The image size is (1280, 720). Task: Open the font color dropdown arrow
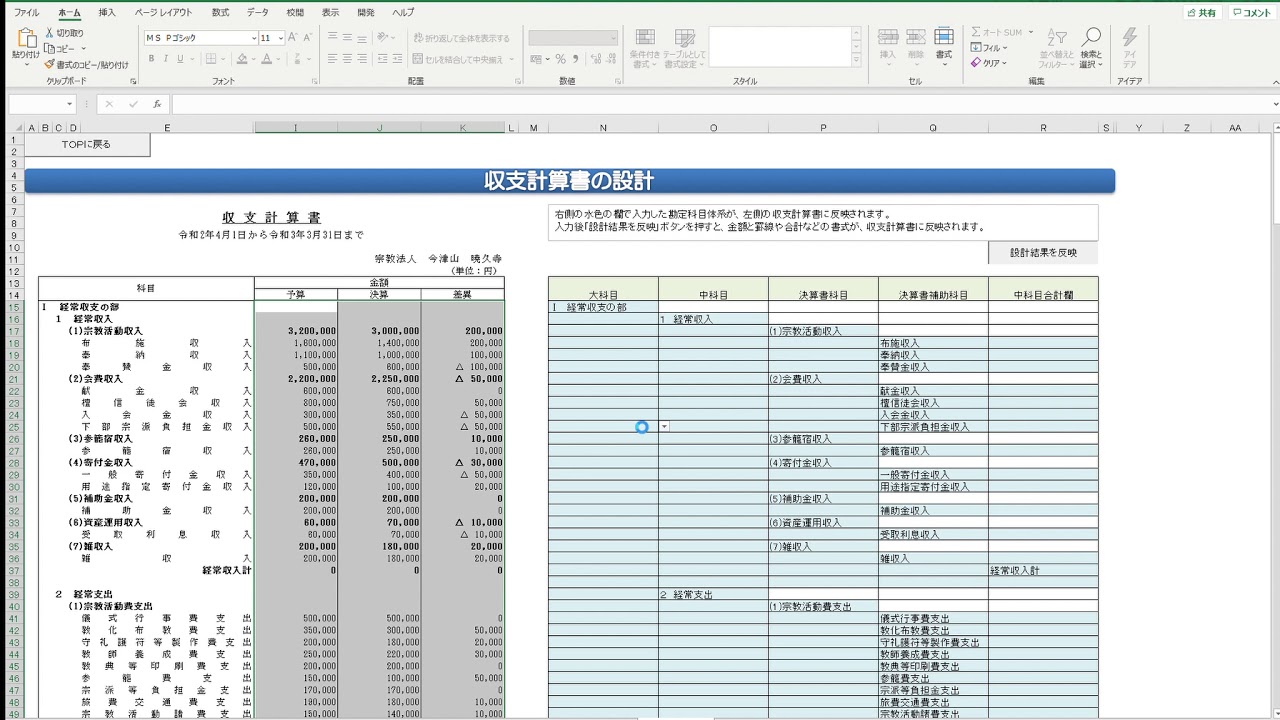point(280,59)
